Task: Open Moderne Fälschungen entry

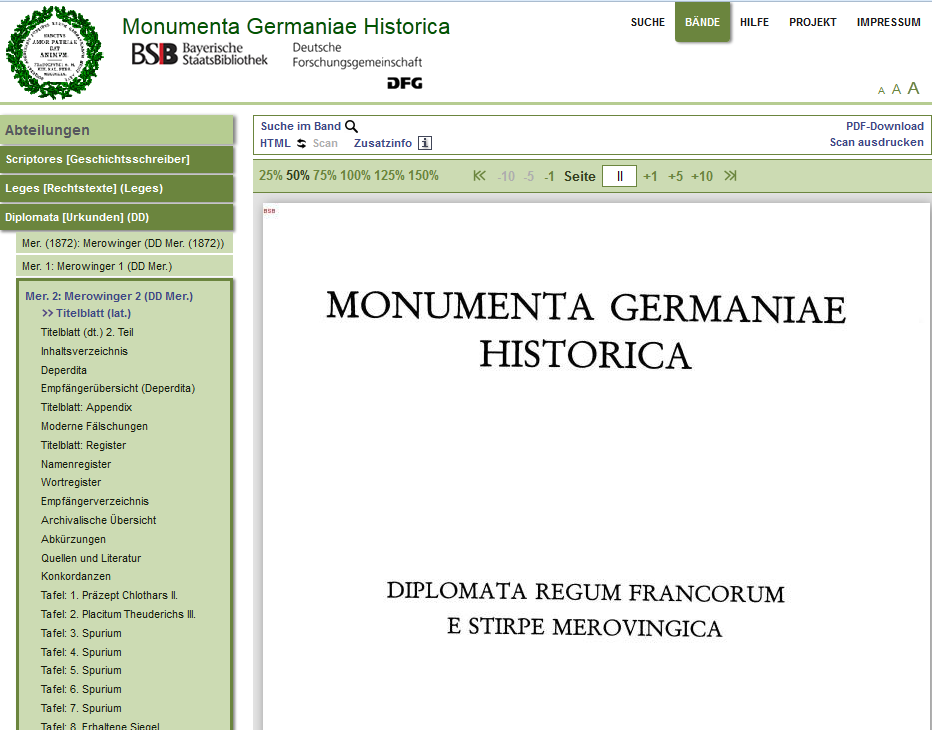Action: tap(95, 426)
